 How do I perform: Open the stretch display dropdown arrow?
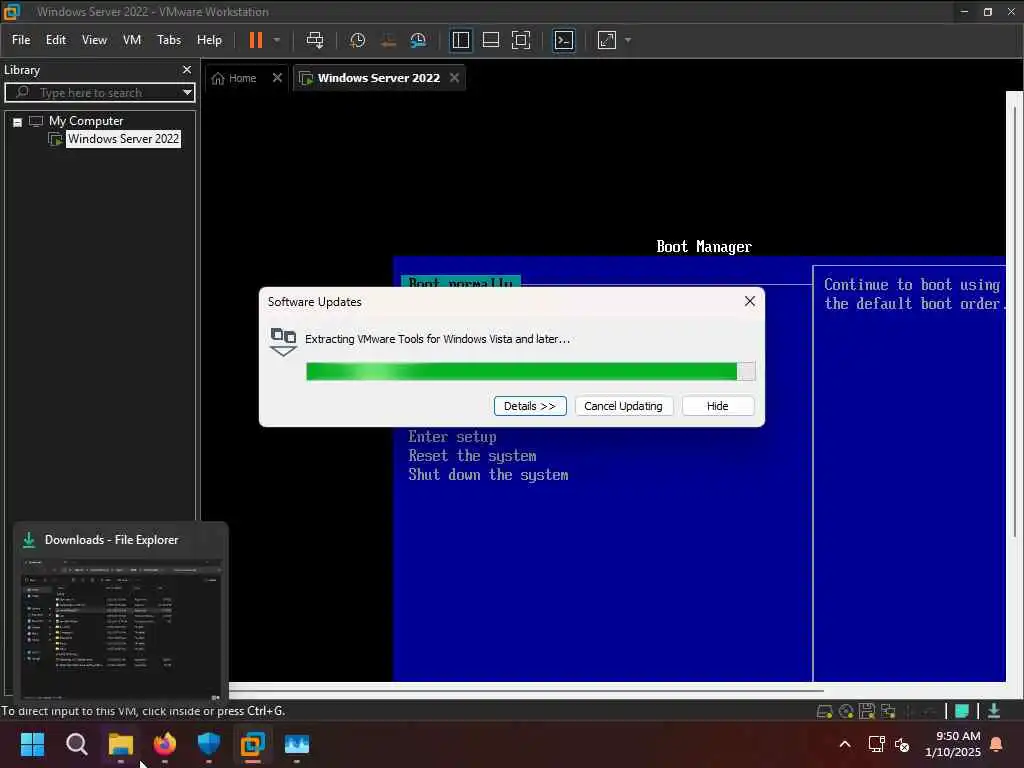628,40
